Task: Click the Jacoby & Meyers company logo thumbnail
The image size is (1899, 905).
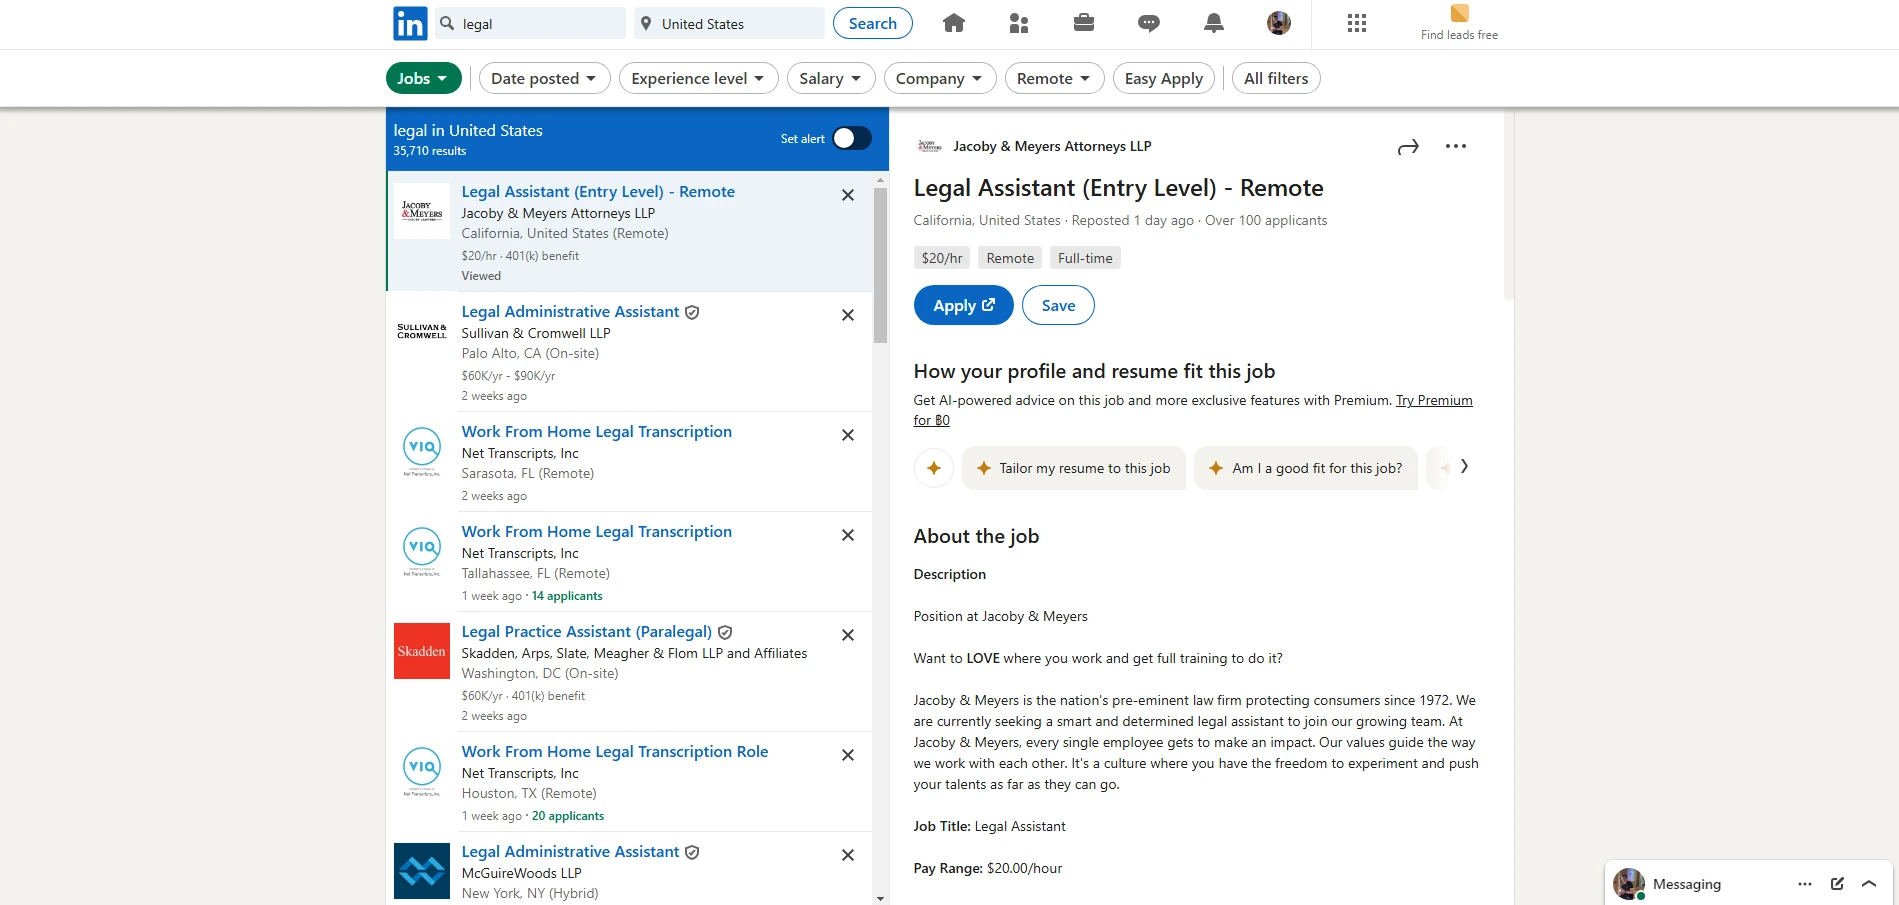Action: [422, 211]
